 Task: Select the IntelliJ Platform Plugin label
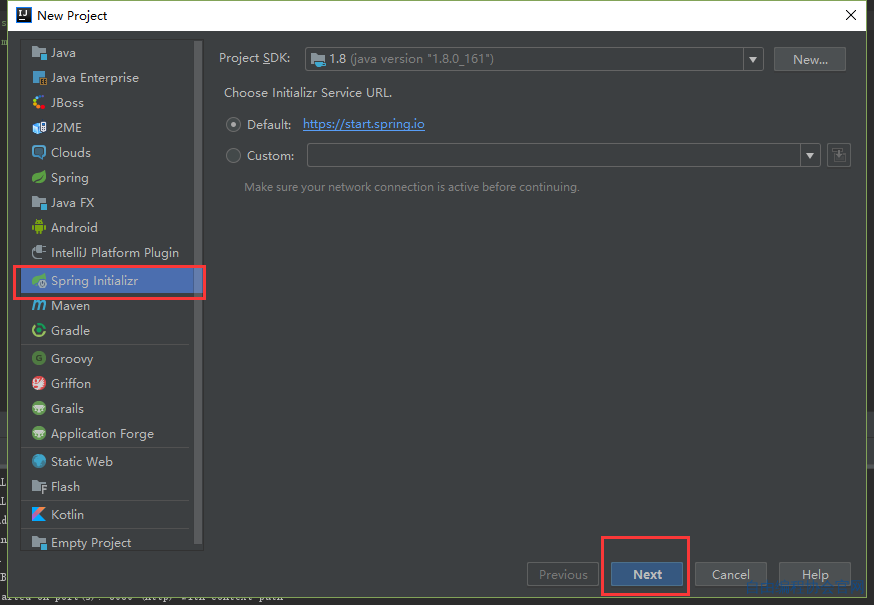pos(115,253)
